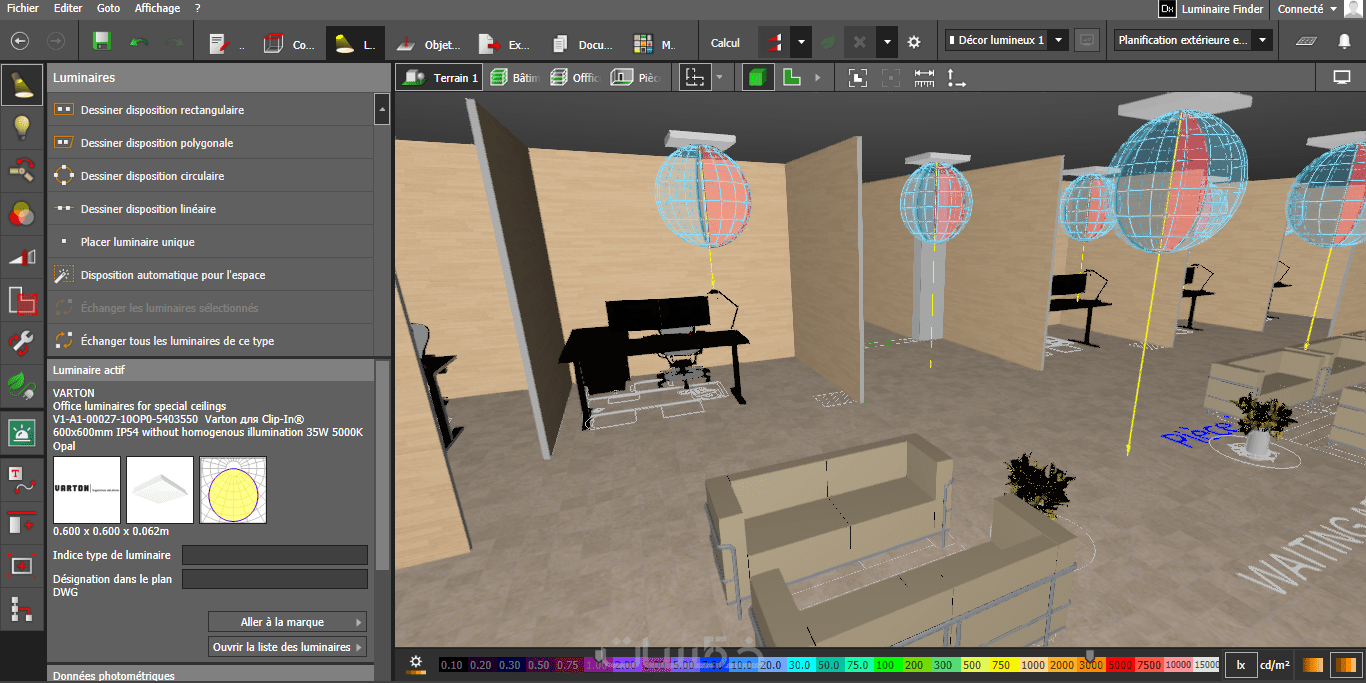This screenshot has width=1366, height=683.
Task: Click the coordinate origin axes icon
Action: pyautogui.click(x=956, y=77)
